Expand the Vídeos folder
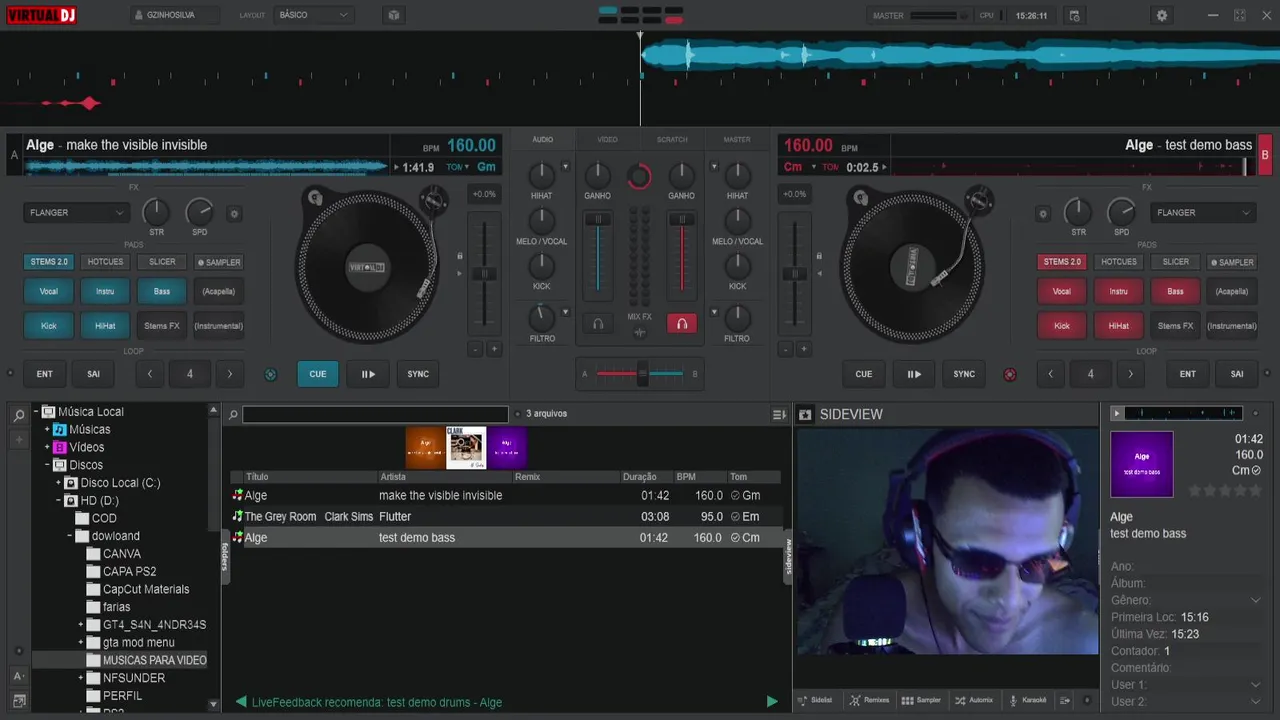Viewport: 1280px width, 720px height. [47, 447]
